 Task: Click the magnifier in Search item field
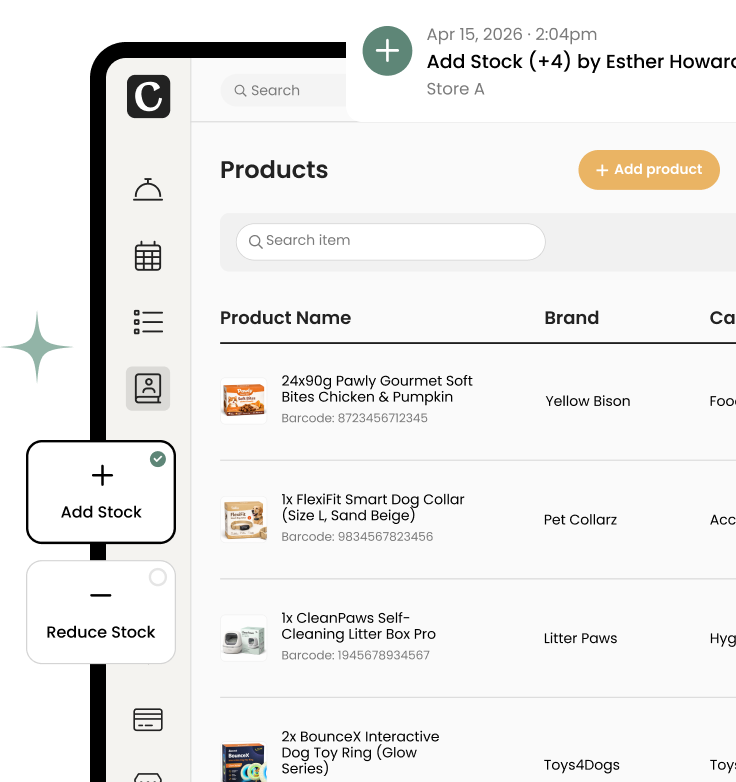pyautogui.click(x=255, y=241)
